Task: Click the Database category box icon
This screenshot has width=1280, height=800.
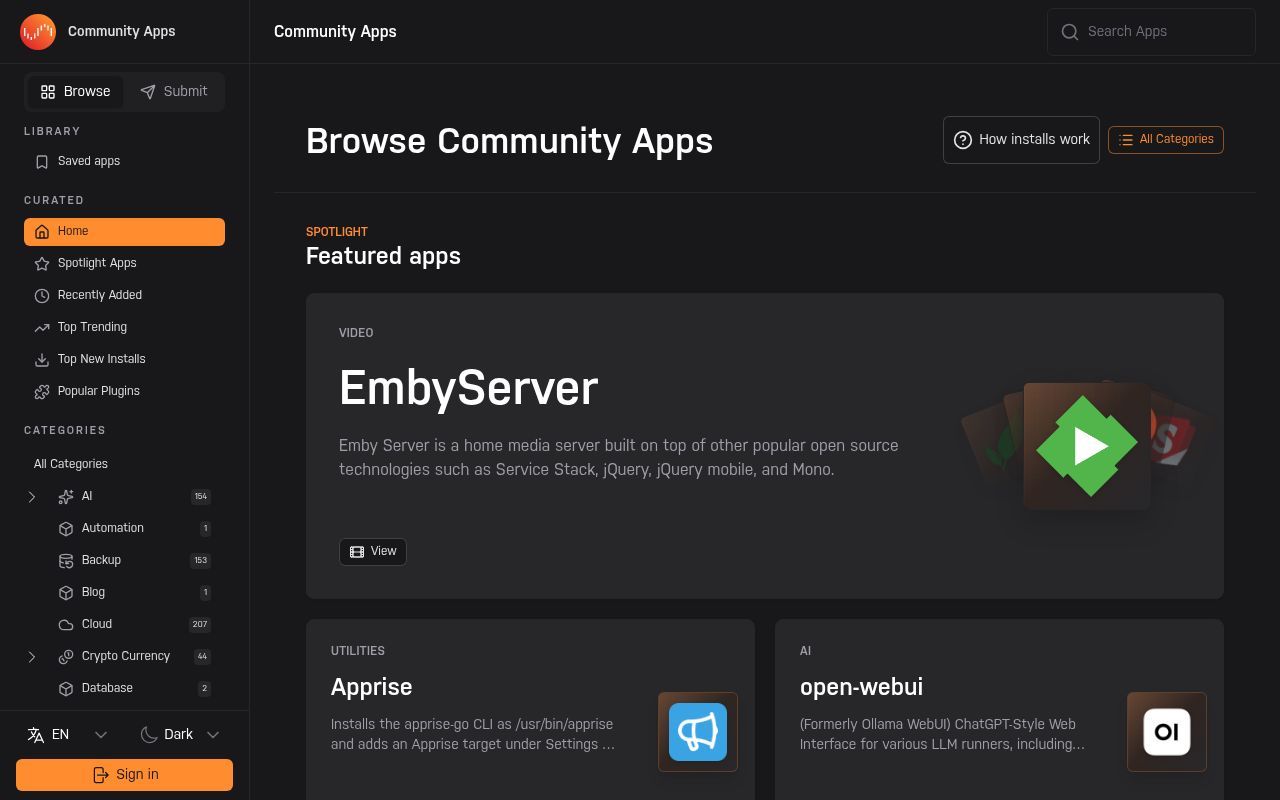Action: 66,689
